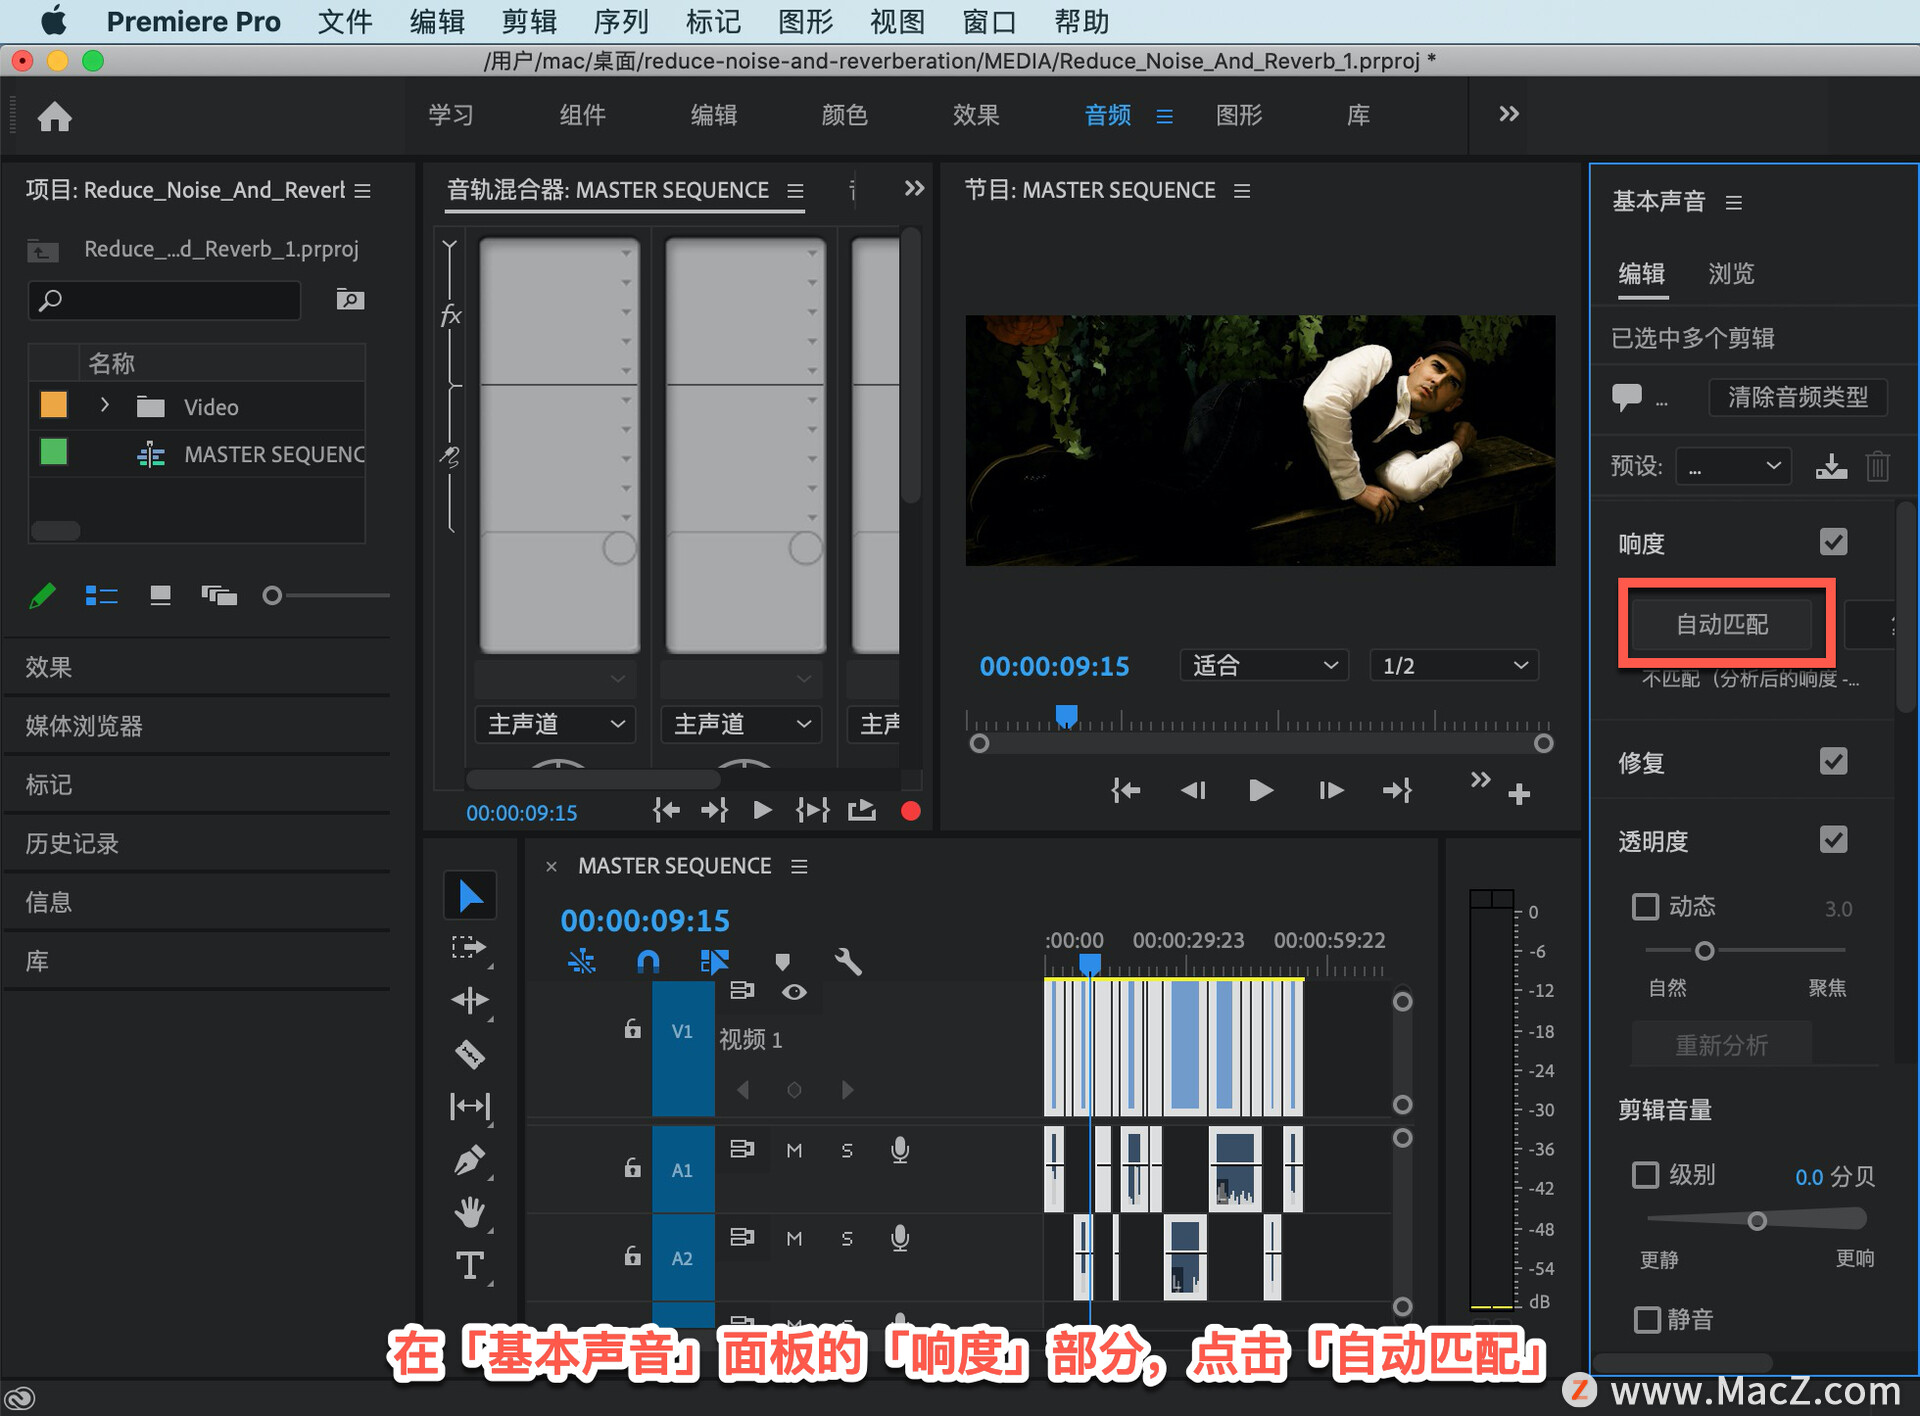Screen dimensions: 1920x1416
Task: Open first 主声道 output dropdown
Action: 555,724
